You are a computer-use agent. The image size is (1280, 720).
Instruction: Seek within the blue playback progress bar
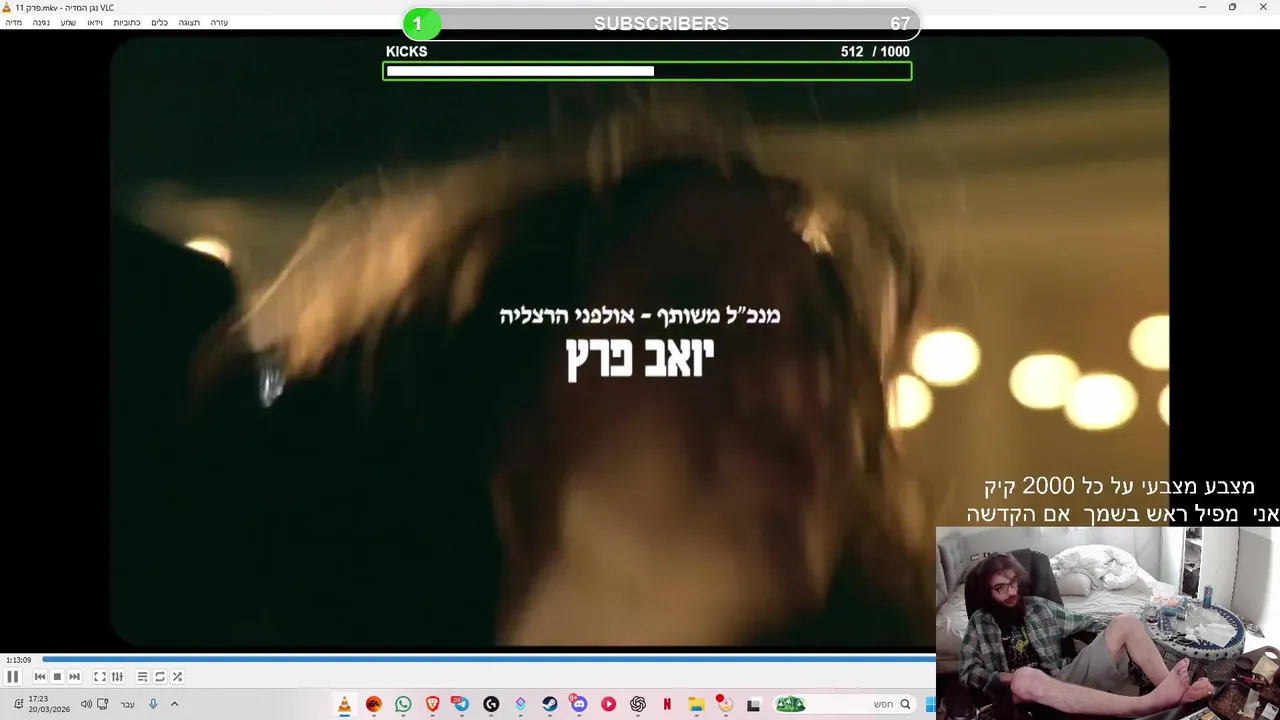[x=488, y=660]
